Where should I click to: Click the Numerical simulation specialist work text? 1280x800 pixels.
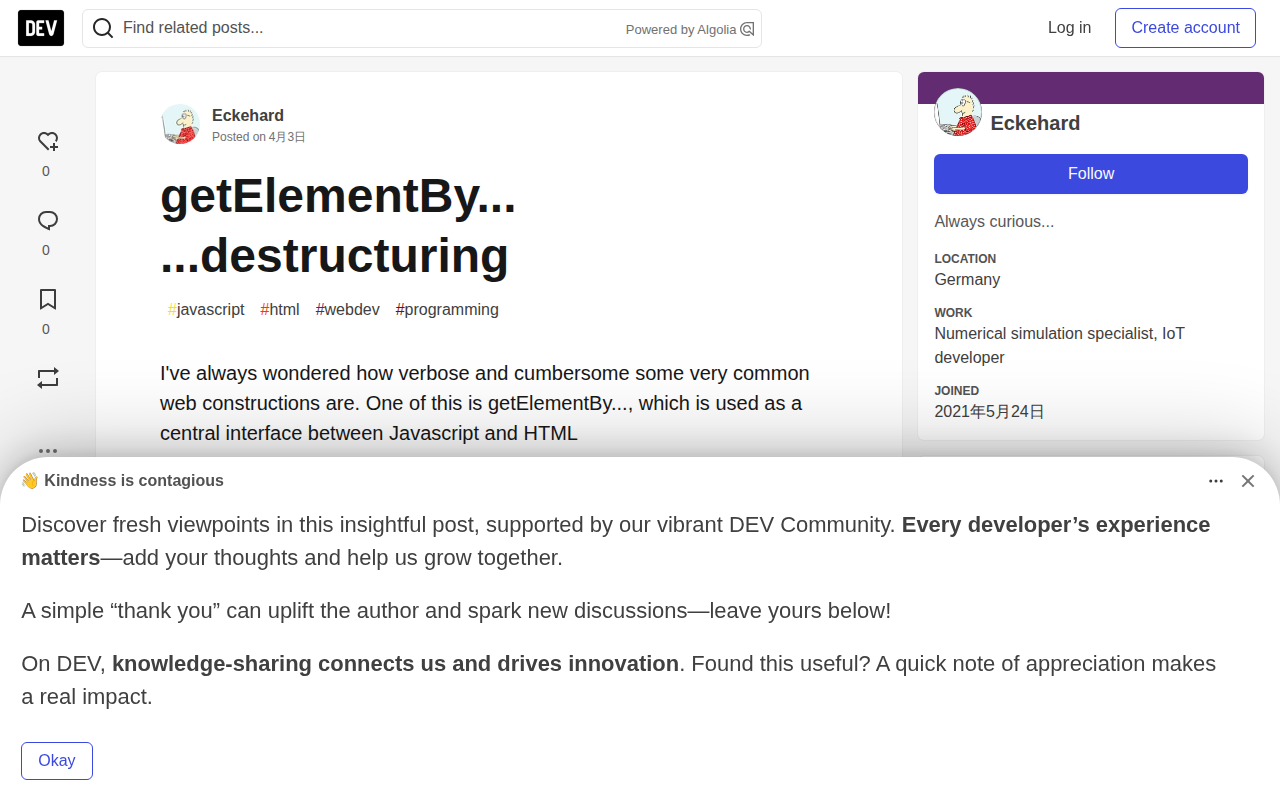pos(1059,346)
